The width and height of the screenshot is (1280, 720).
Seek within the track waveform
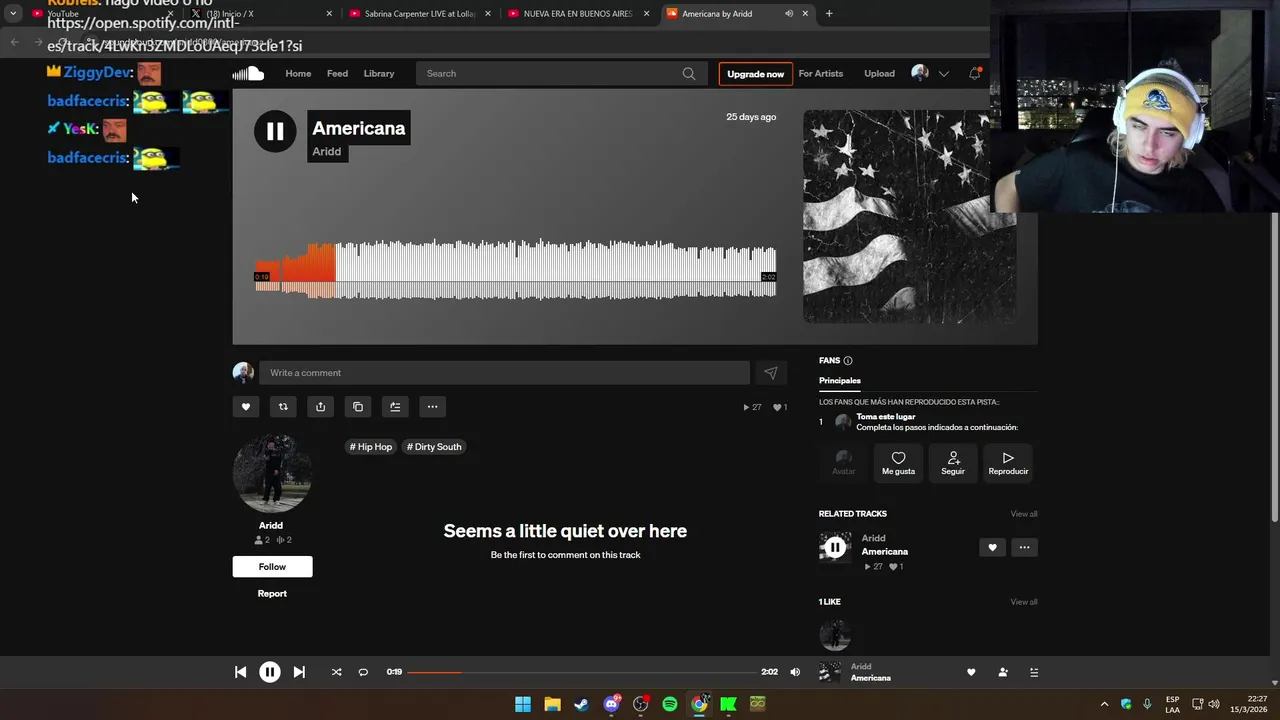[515, 269]
